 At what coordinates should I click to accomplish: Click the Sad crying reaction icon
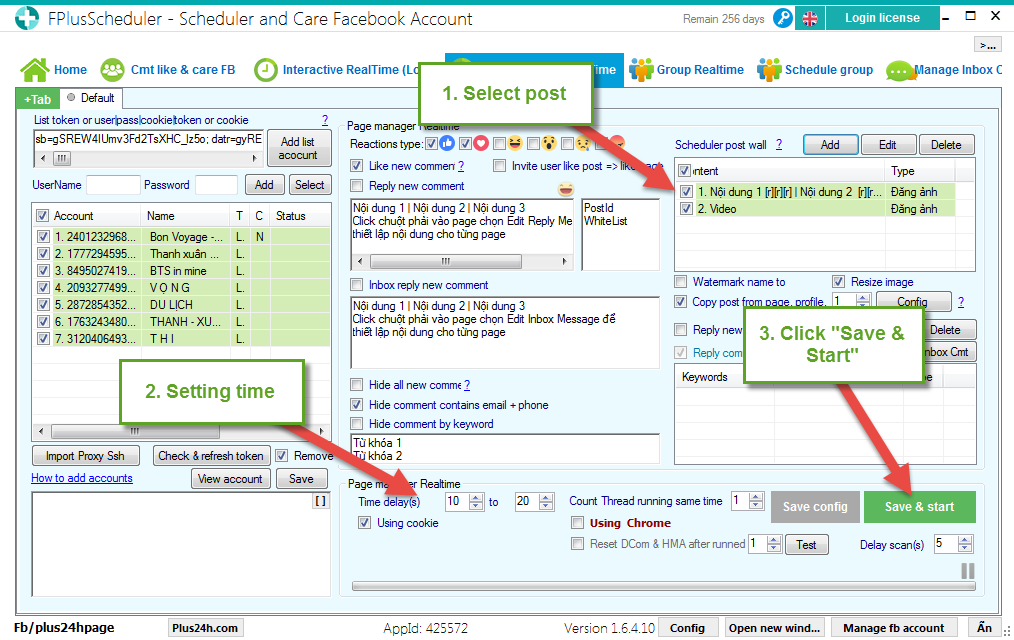[x=583, y=144]
